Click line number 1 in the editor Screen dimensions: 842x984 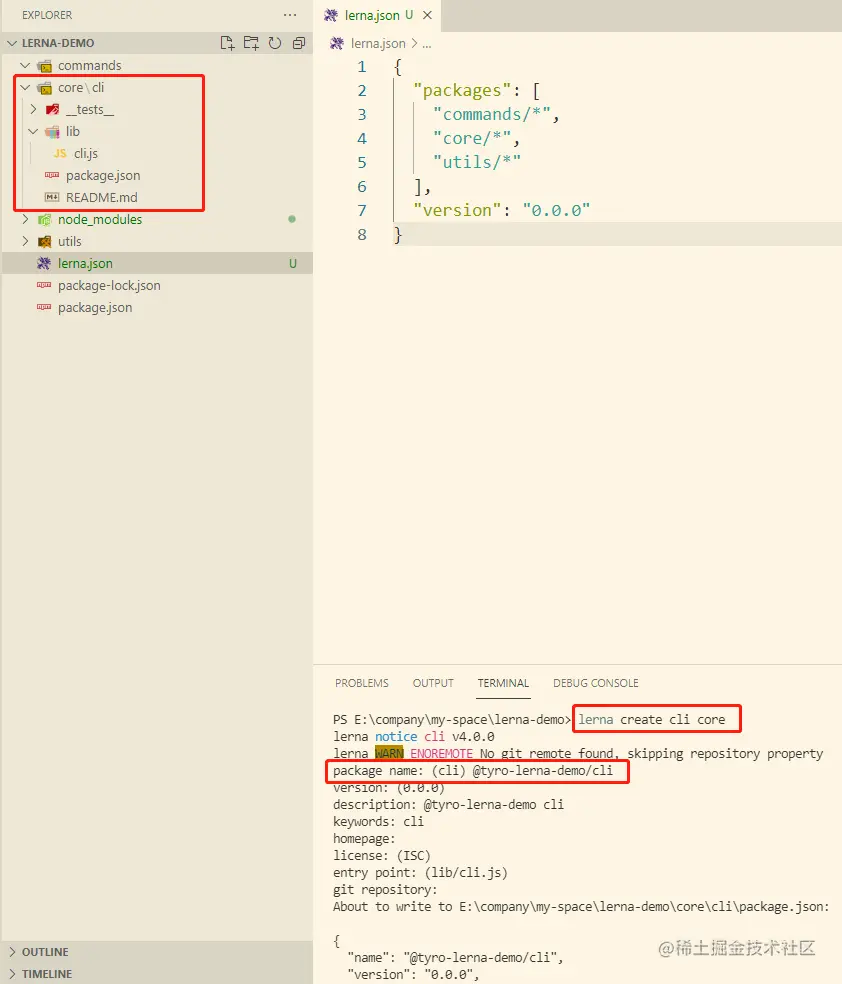[361, 67]
